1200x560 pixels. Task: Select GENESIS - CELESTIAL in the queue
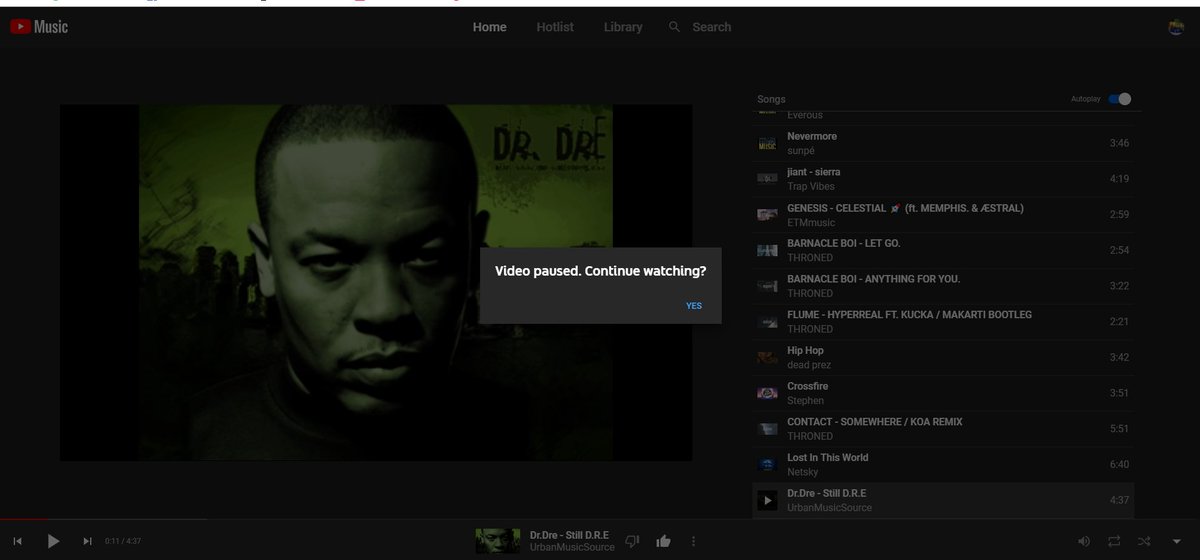pos(945,215)
